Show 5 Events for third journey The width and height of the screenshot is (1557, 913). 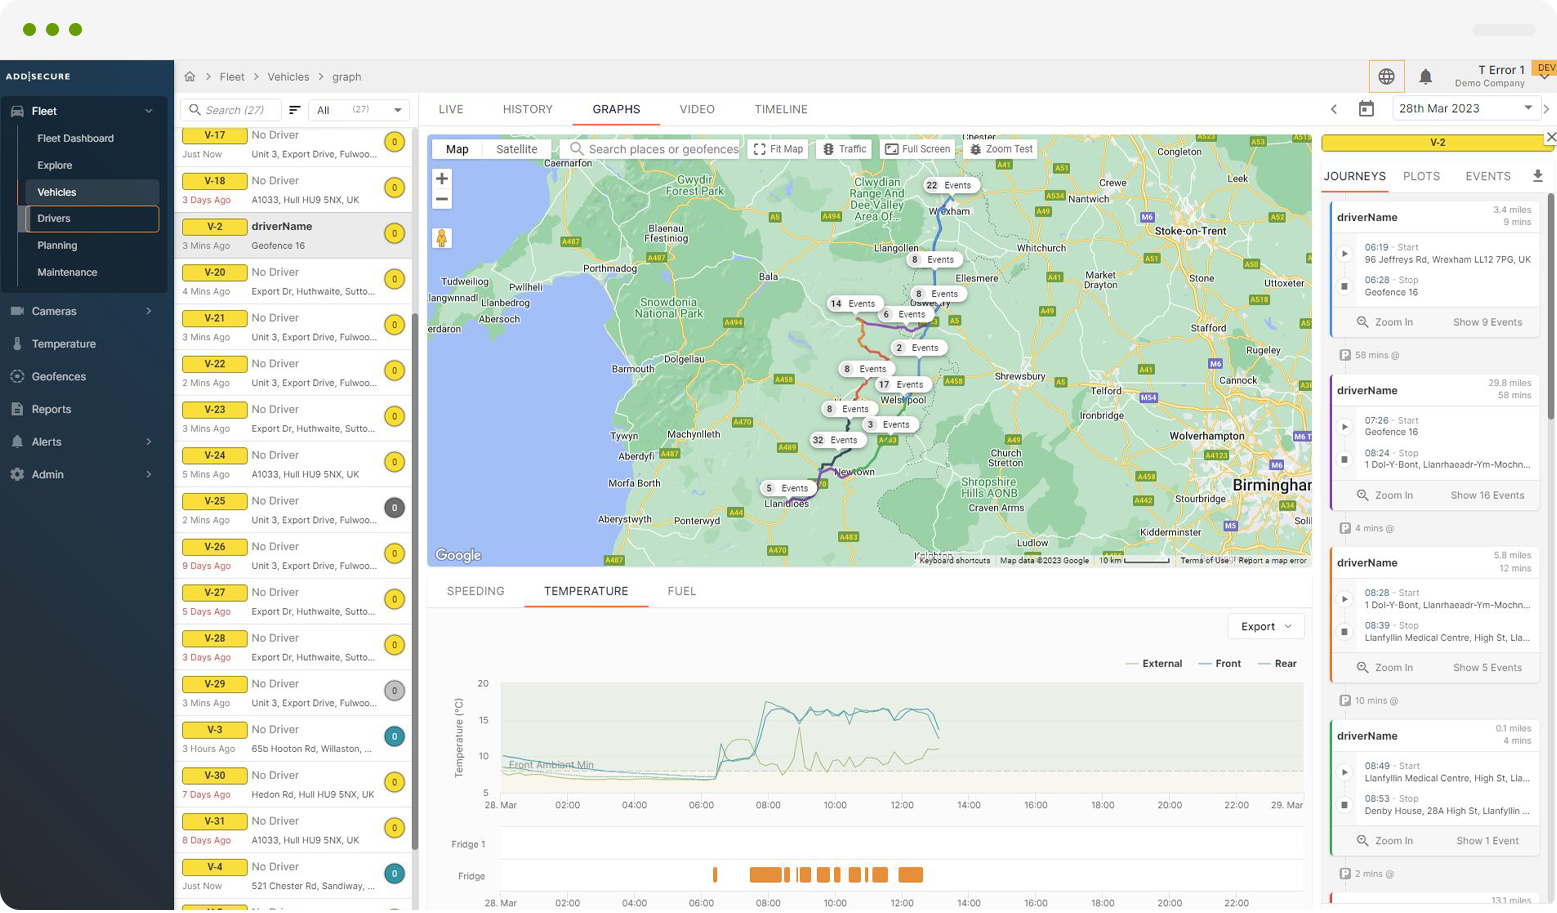tap(1487, 668)
